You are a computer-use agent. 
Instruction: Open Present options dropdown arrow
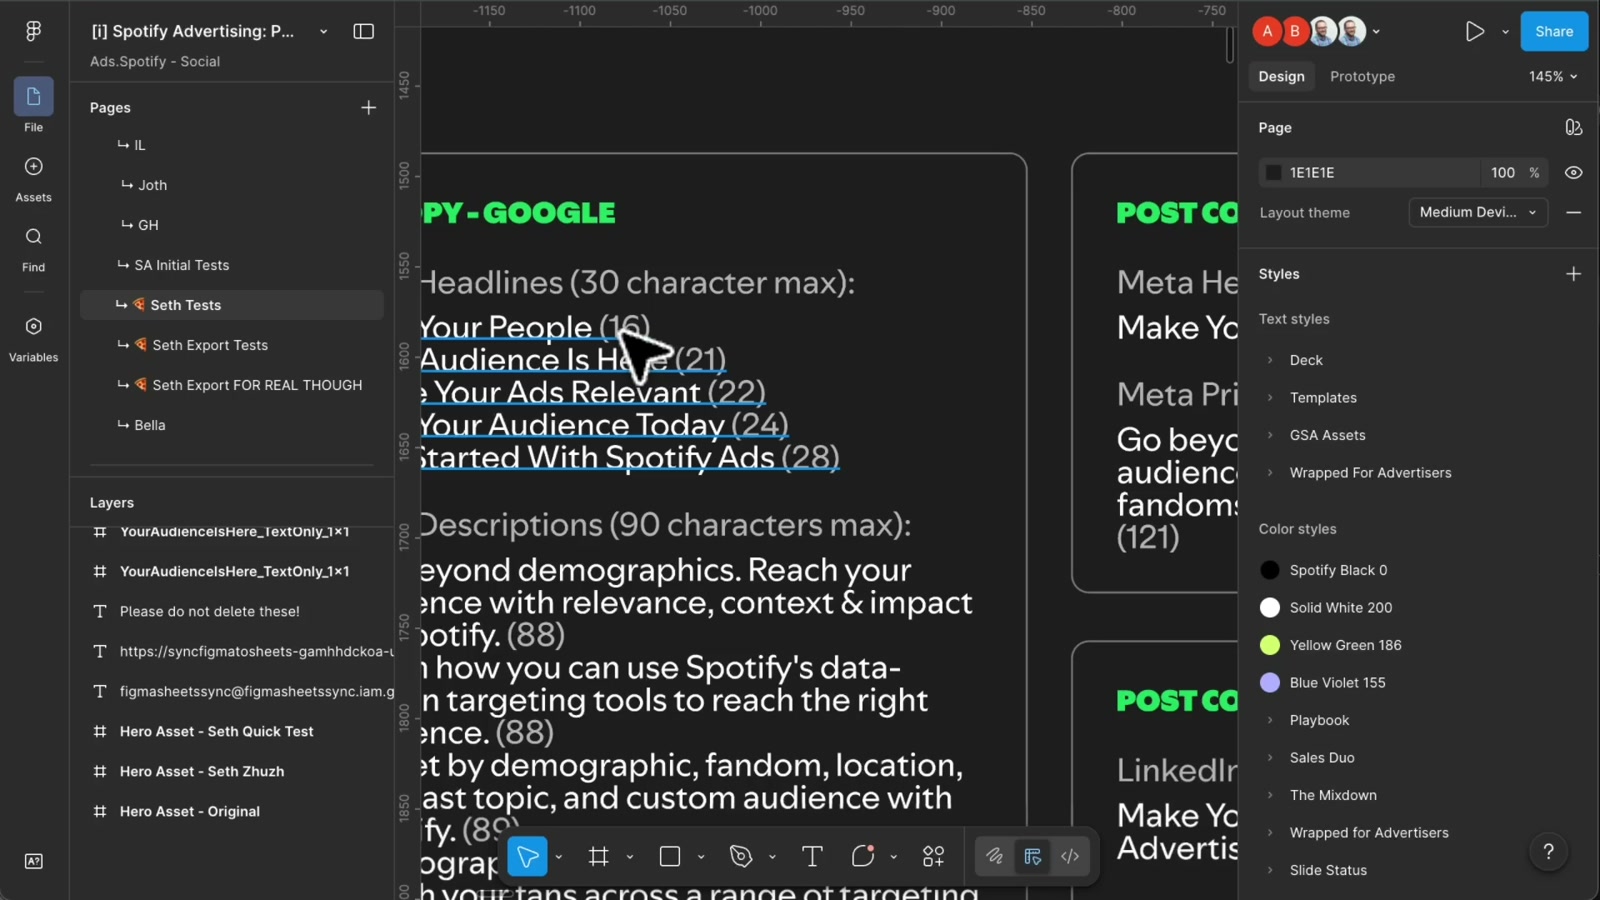pyautogui.click(x=1505, y=31)
